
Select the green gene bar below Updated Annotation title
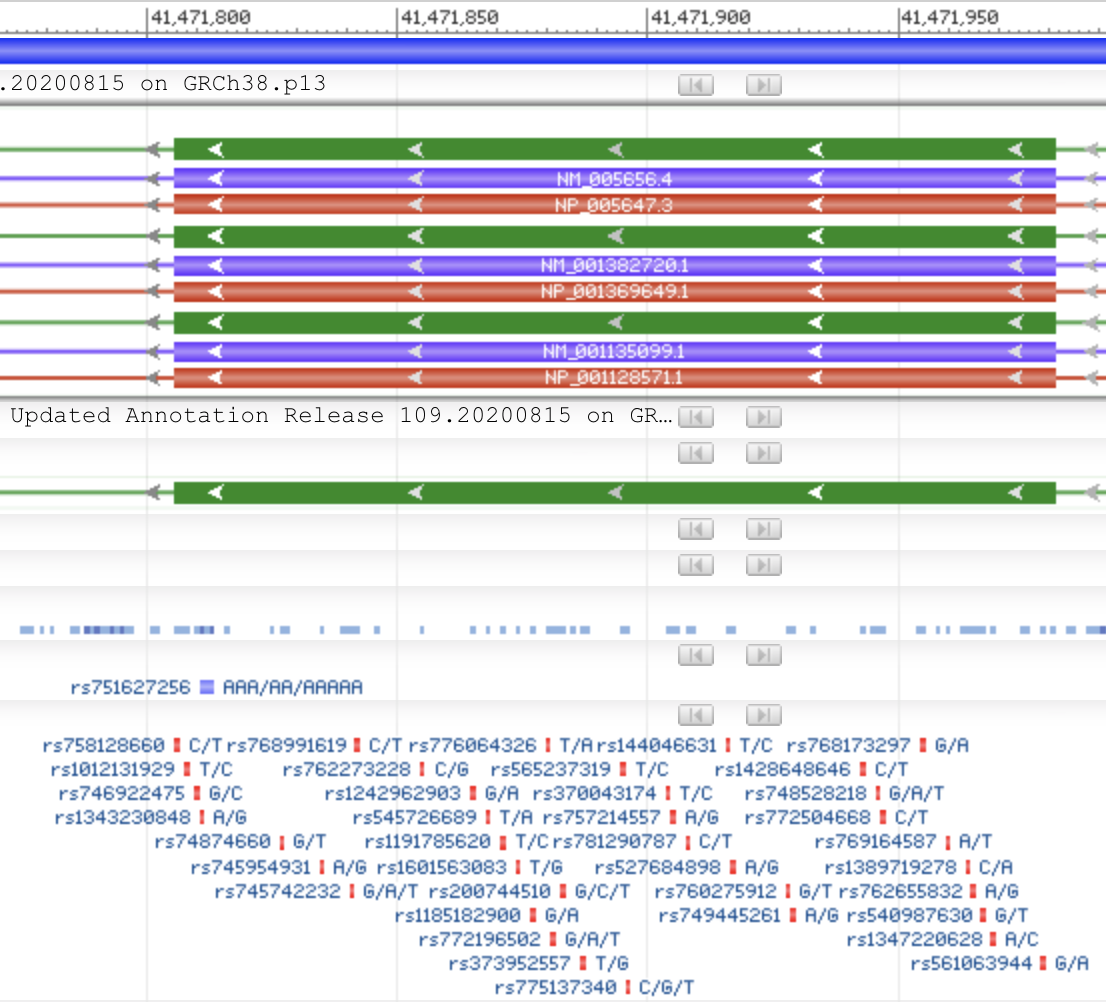tap(614, 493)
